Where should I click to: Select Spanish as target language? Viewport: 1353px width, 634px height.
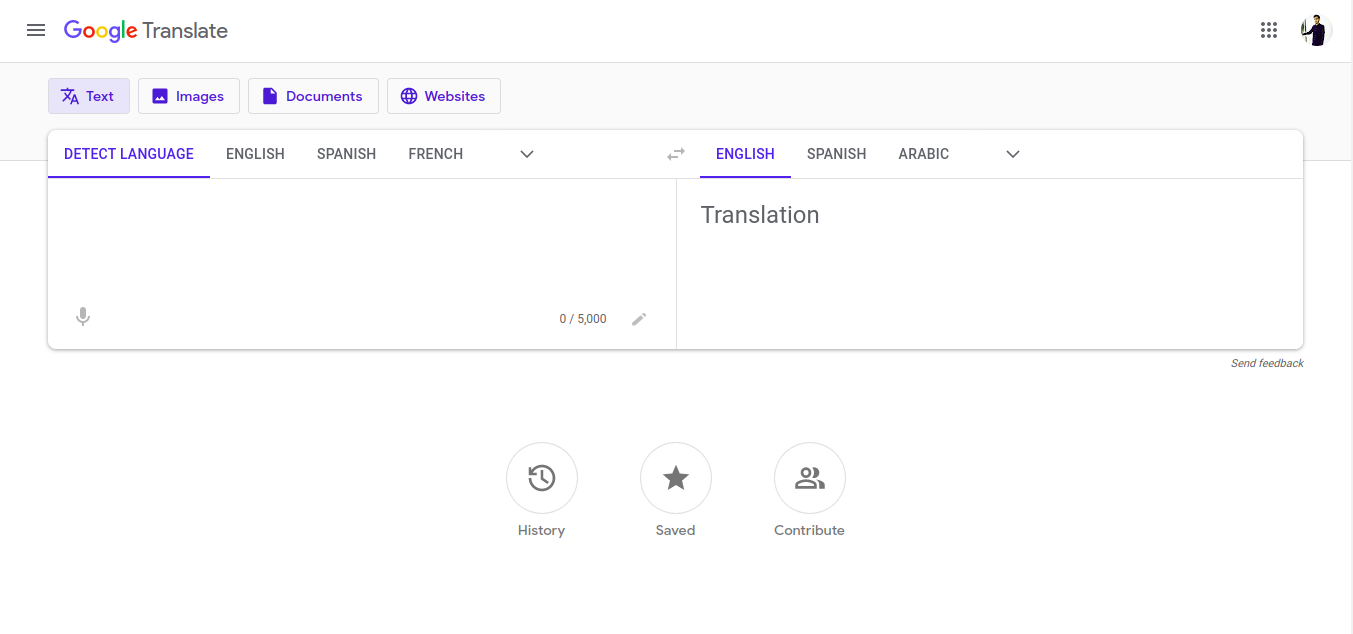pos(836,154)
